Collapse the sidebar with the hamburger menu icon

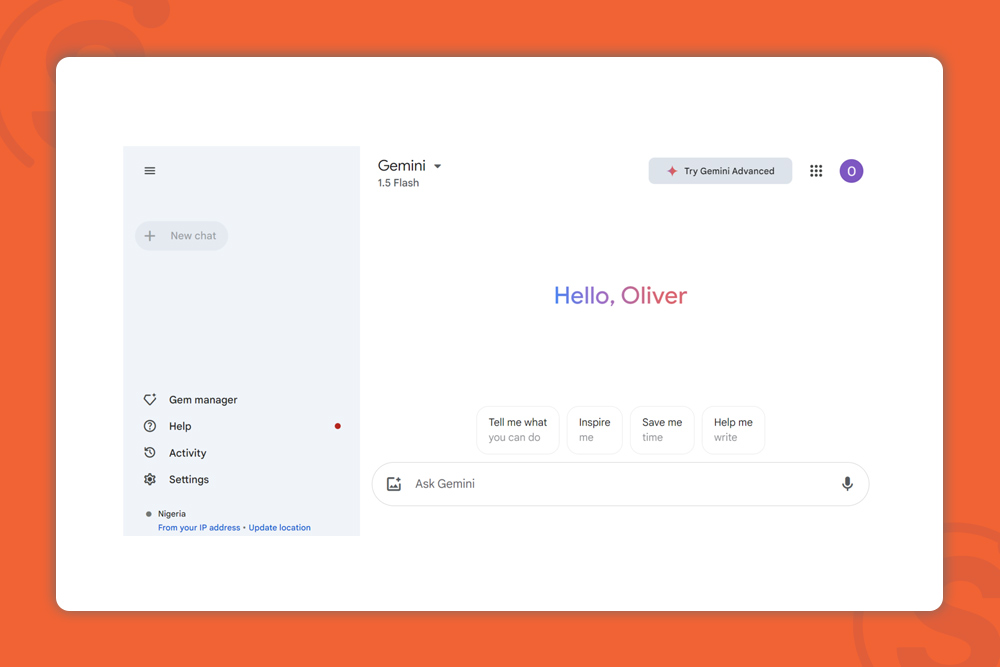click(x=150, y=171)
